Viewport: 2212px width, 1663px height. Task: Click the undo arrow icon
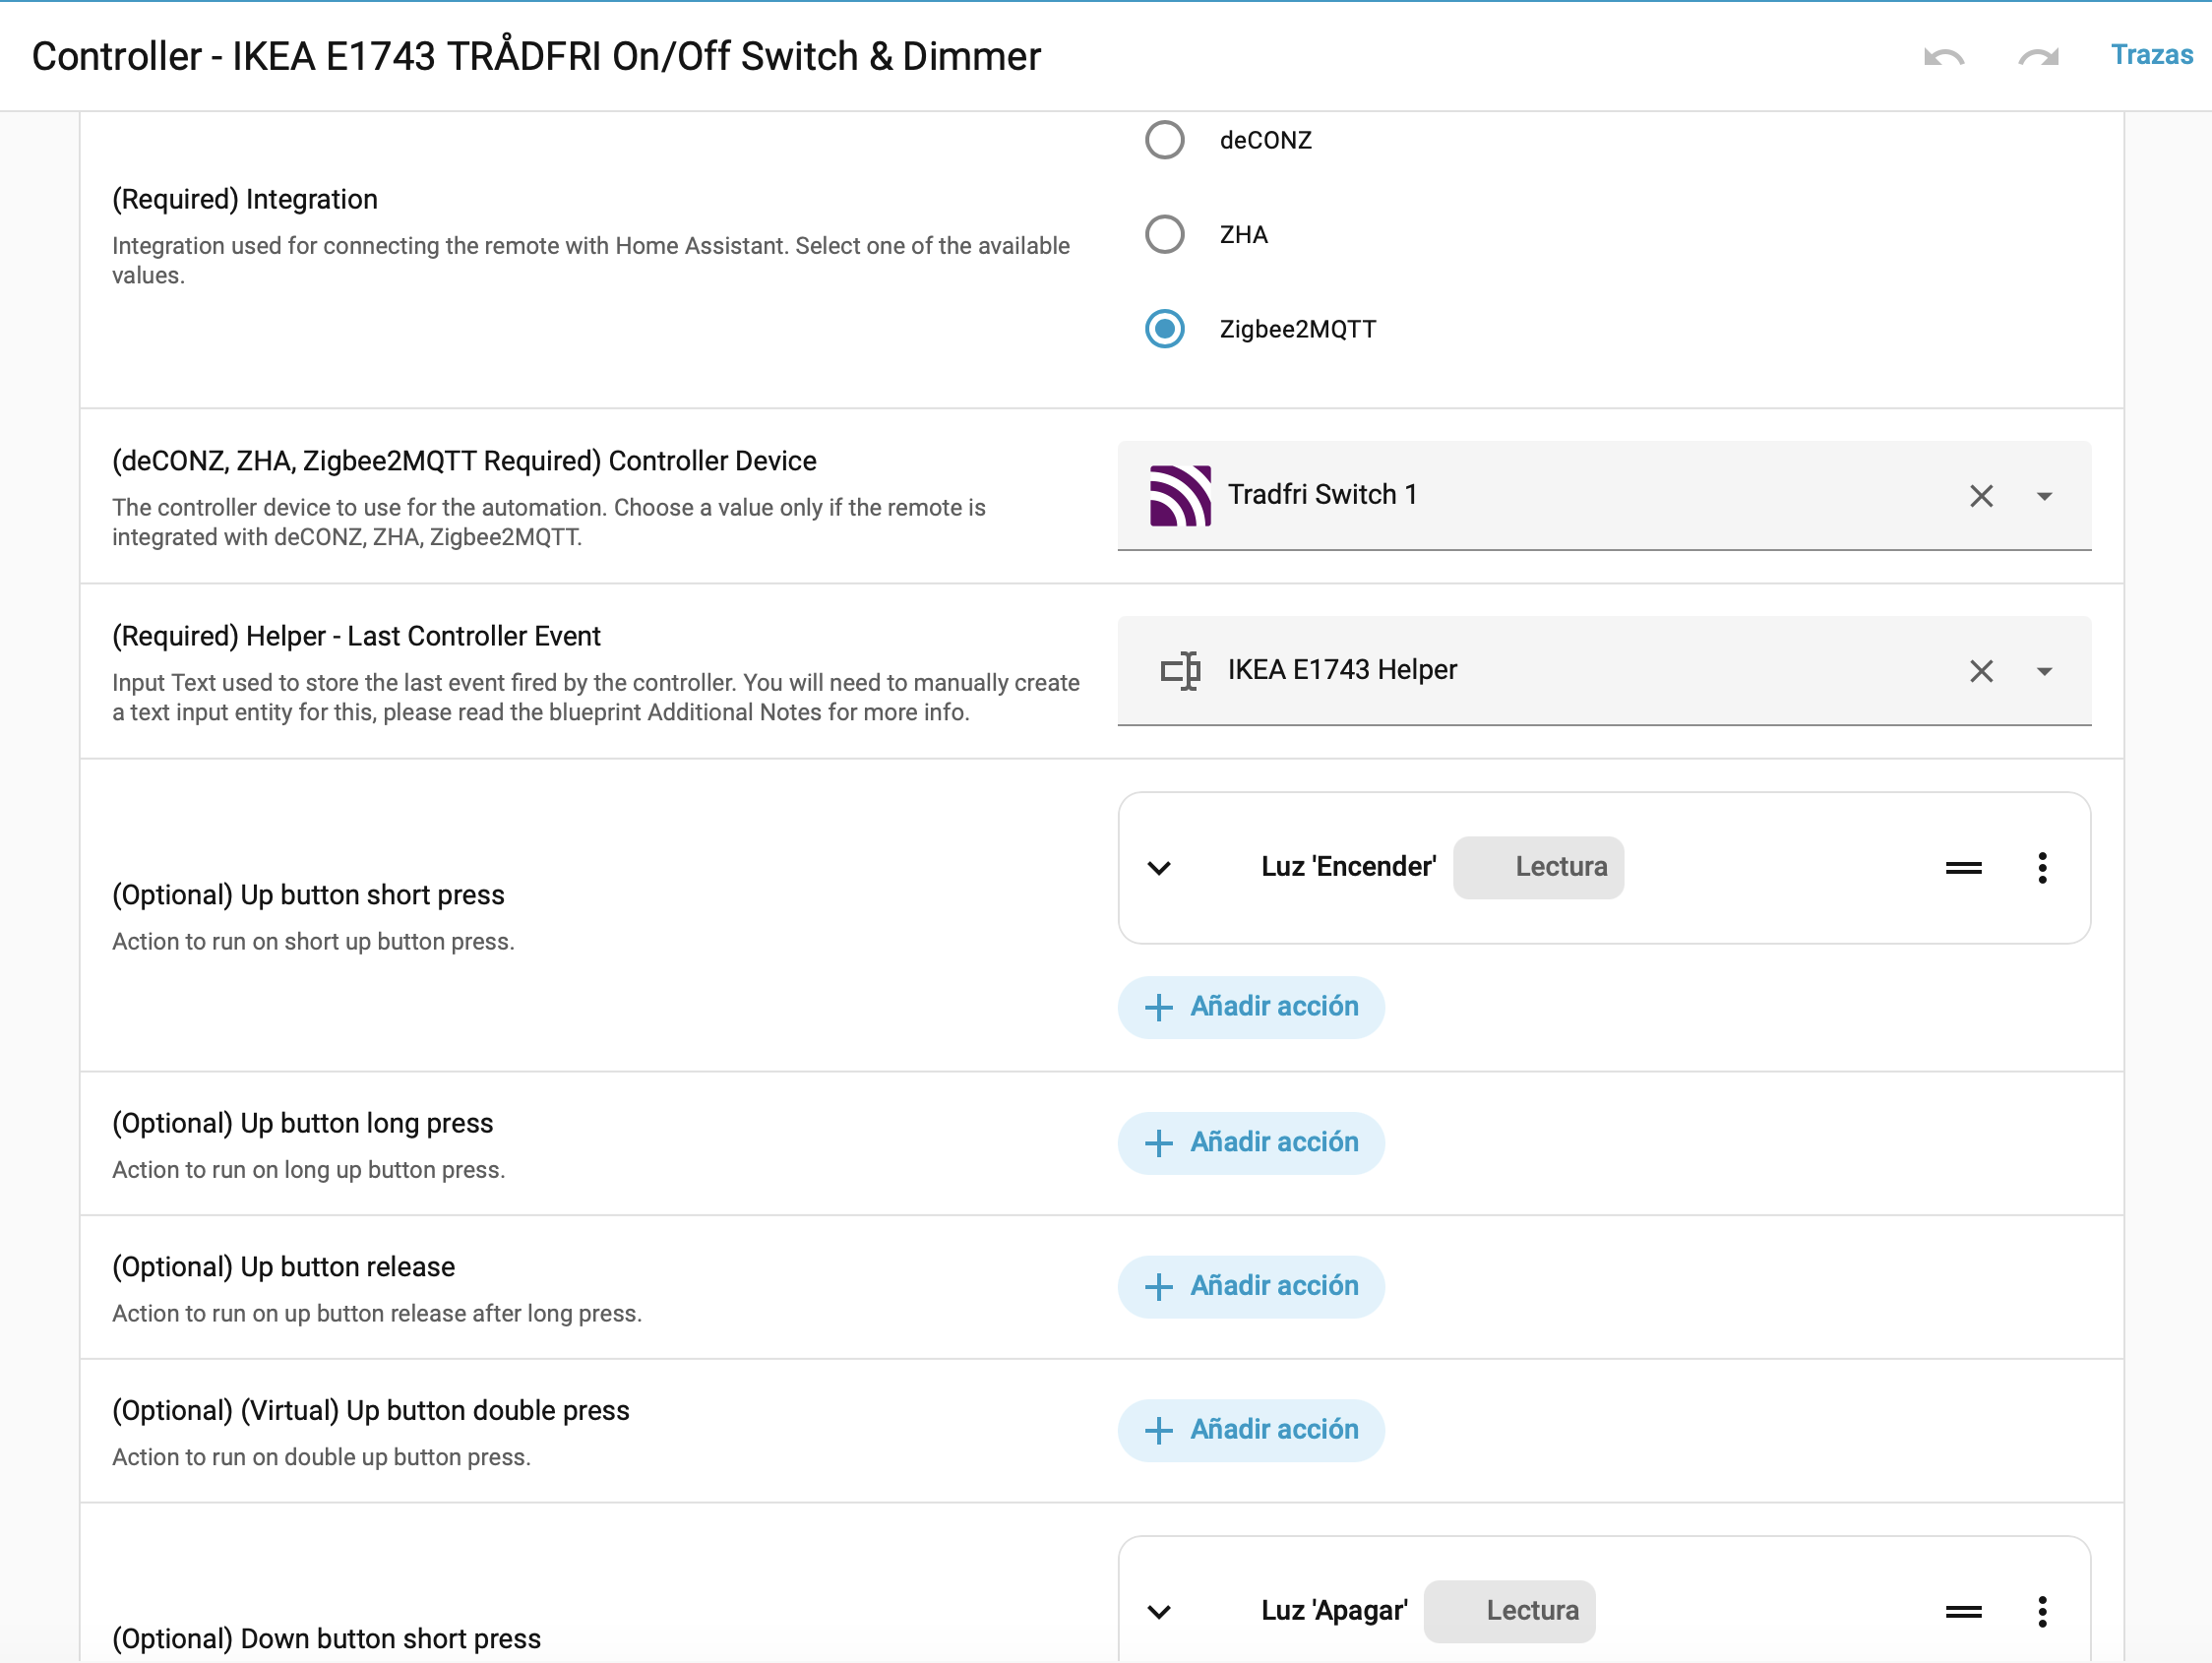pyautogui.click(x=1943, y=57)
